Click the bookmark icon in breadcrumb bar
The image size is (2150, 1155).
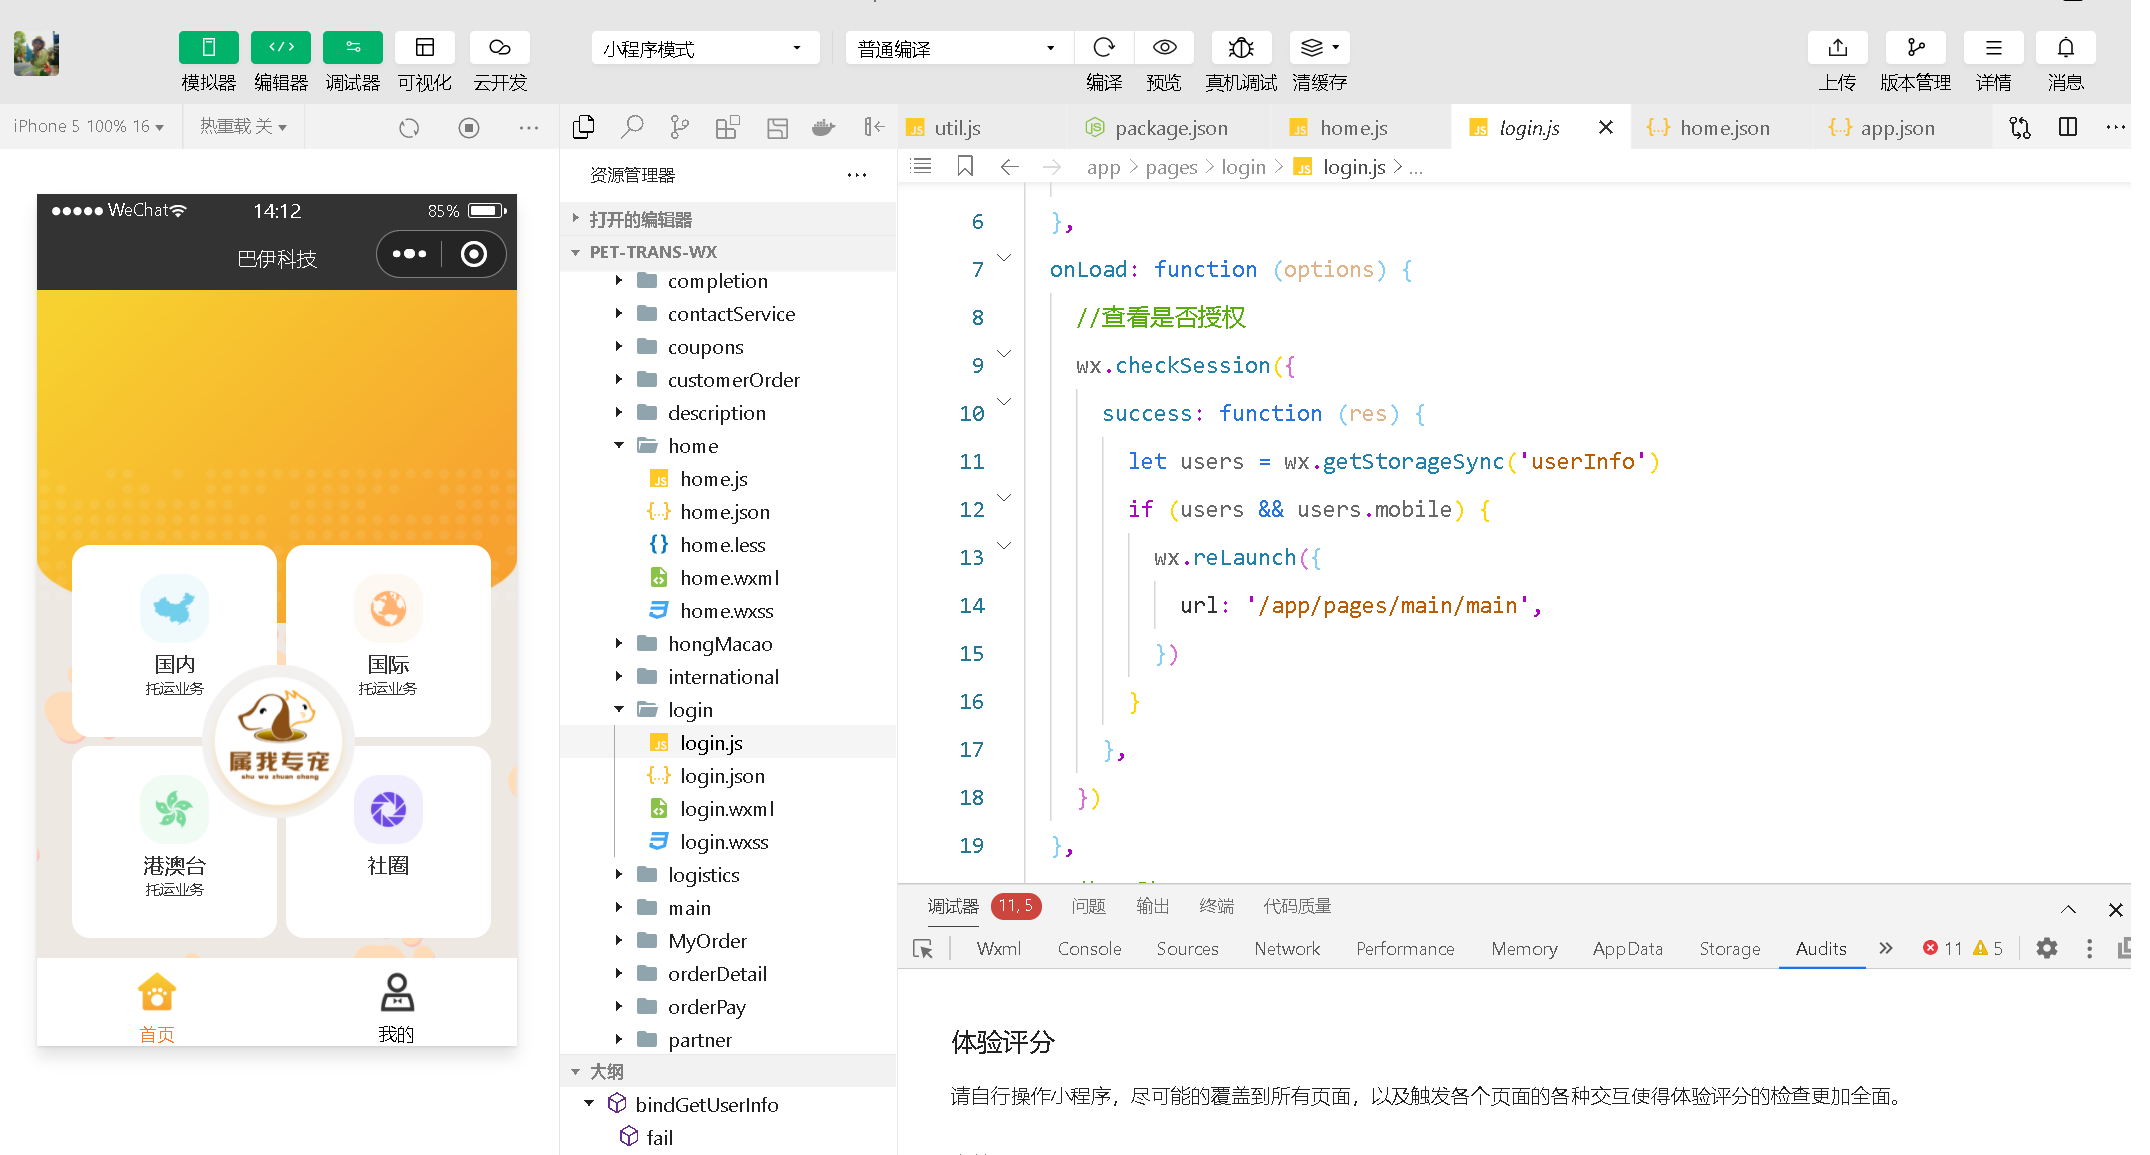click(965, 166)
